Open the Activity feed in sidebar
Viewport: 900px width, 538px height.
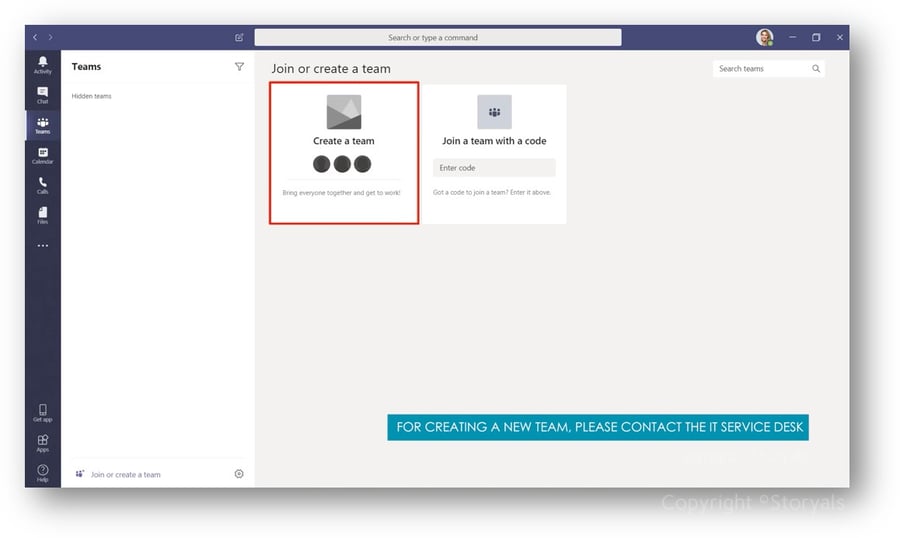pyautogui.click(x=42, y=65)
